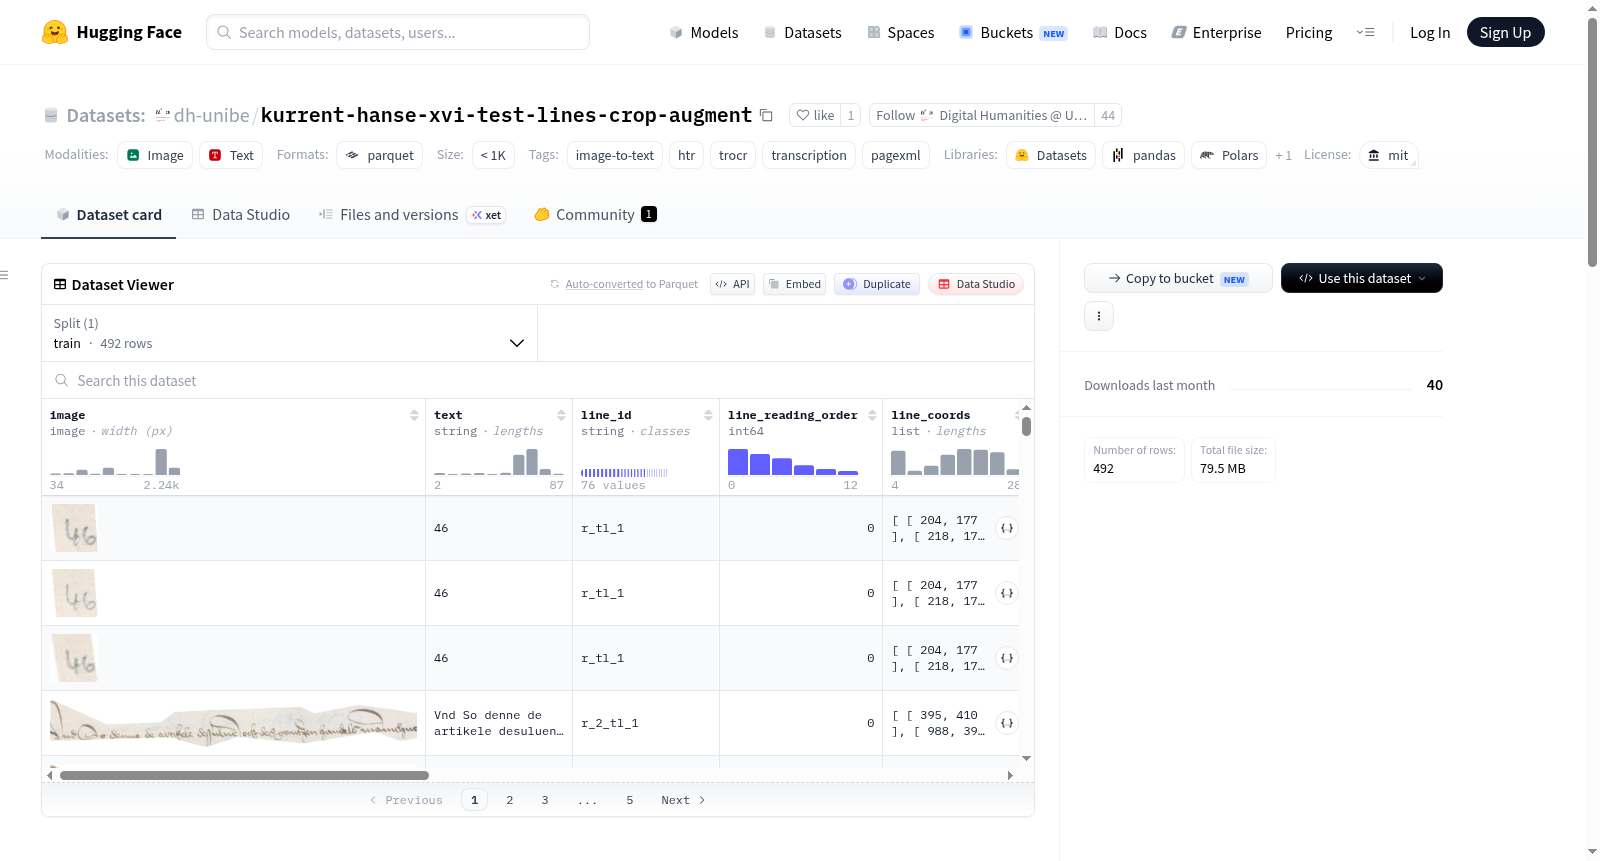Open Enterprise in the top navigation
This screenshot has height=861, width=1600.
point(1216,32)
